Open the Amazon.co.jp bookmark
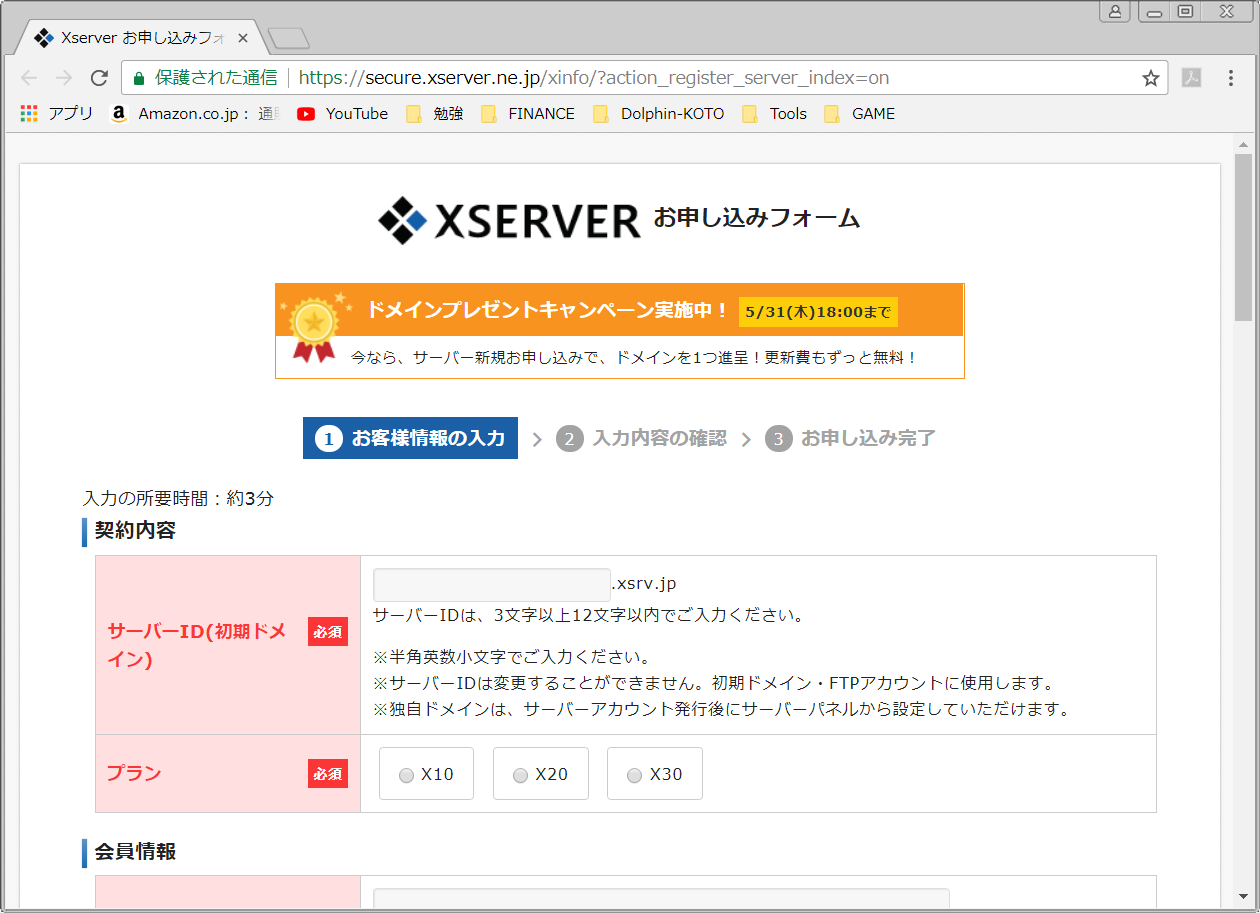The image size is (1260, 913). (x=195, y=114)
